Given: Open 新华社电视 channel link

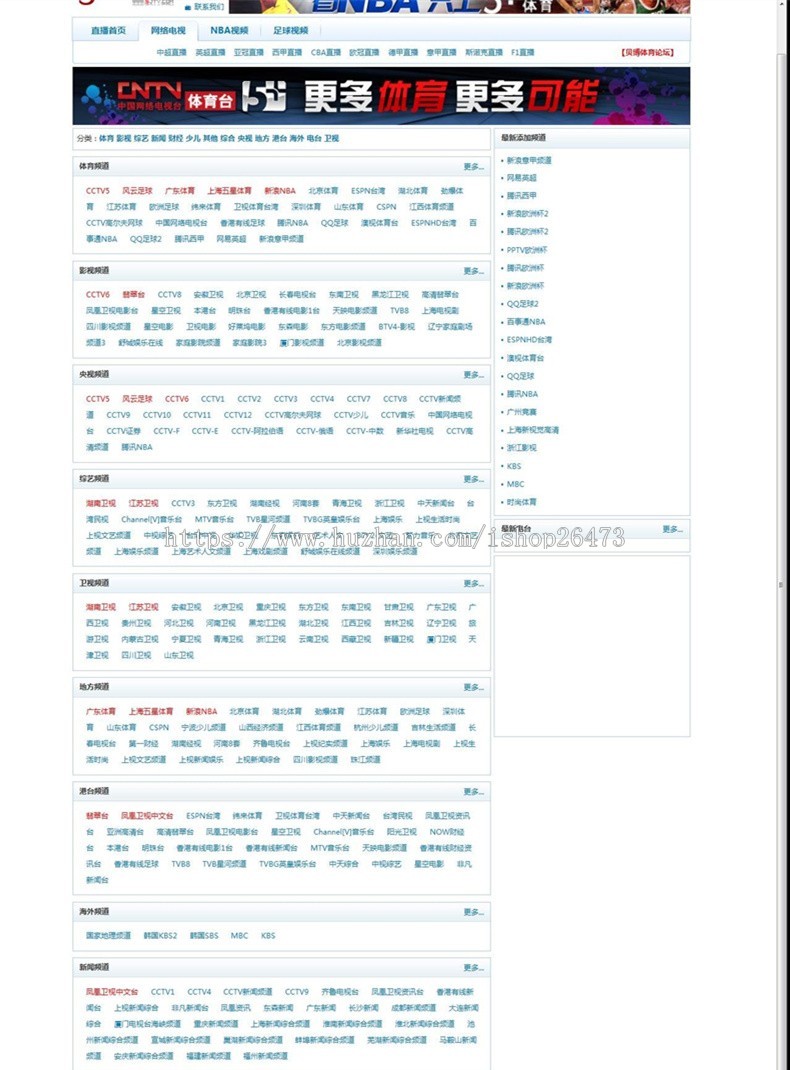Looking at the screenshot, I should [415, 431].
